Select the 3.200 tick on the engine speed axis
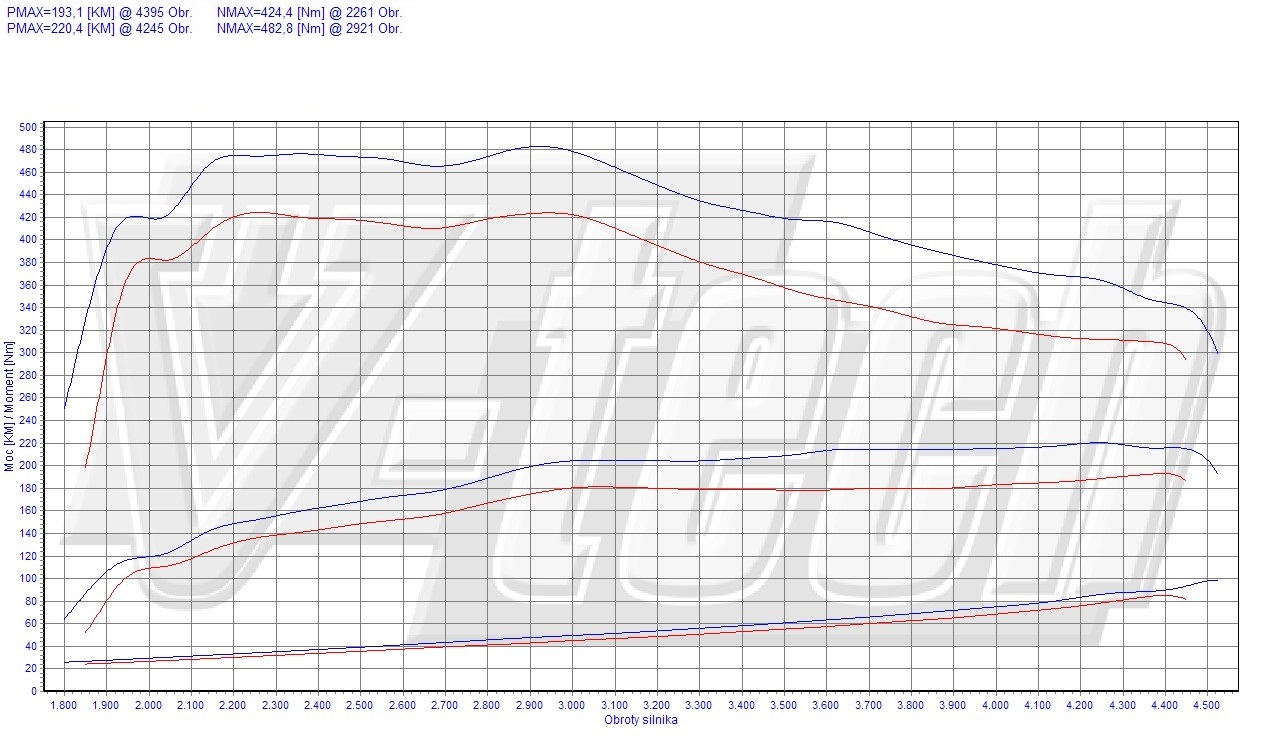The width and height of the screenshot is (1264, 742). [657, 706]
